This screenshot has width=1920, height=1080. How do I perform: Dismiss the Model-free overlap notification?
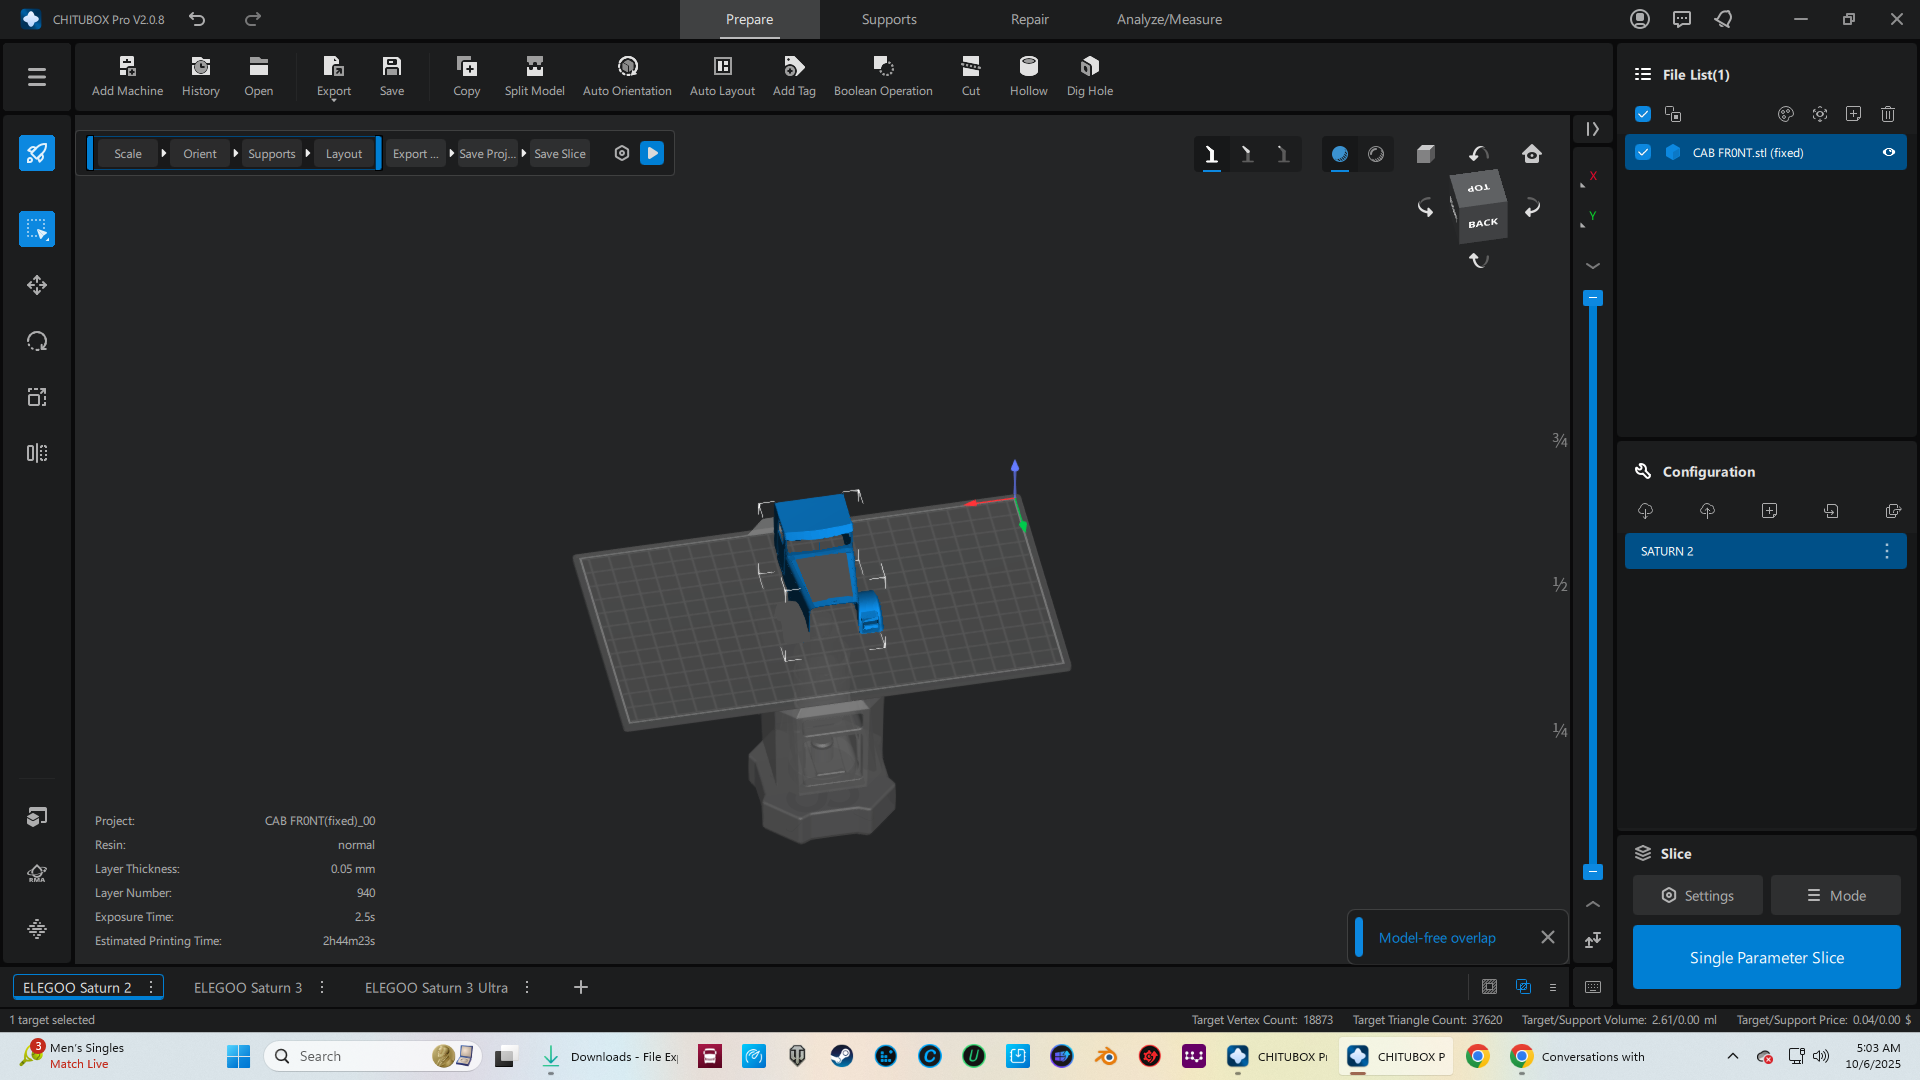pyautogui.click(x=1547, y=937)
